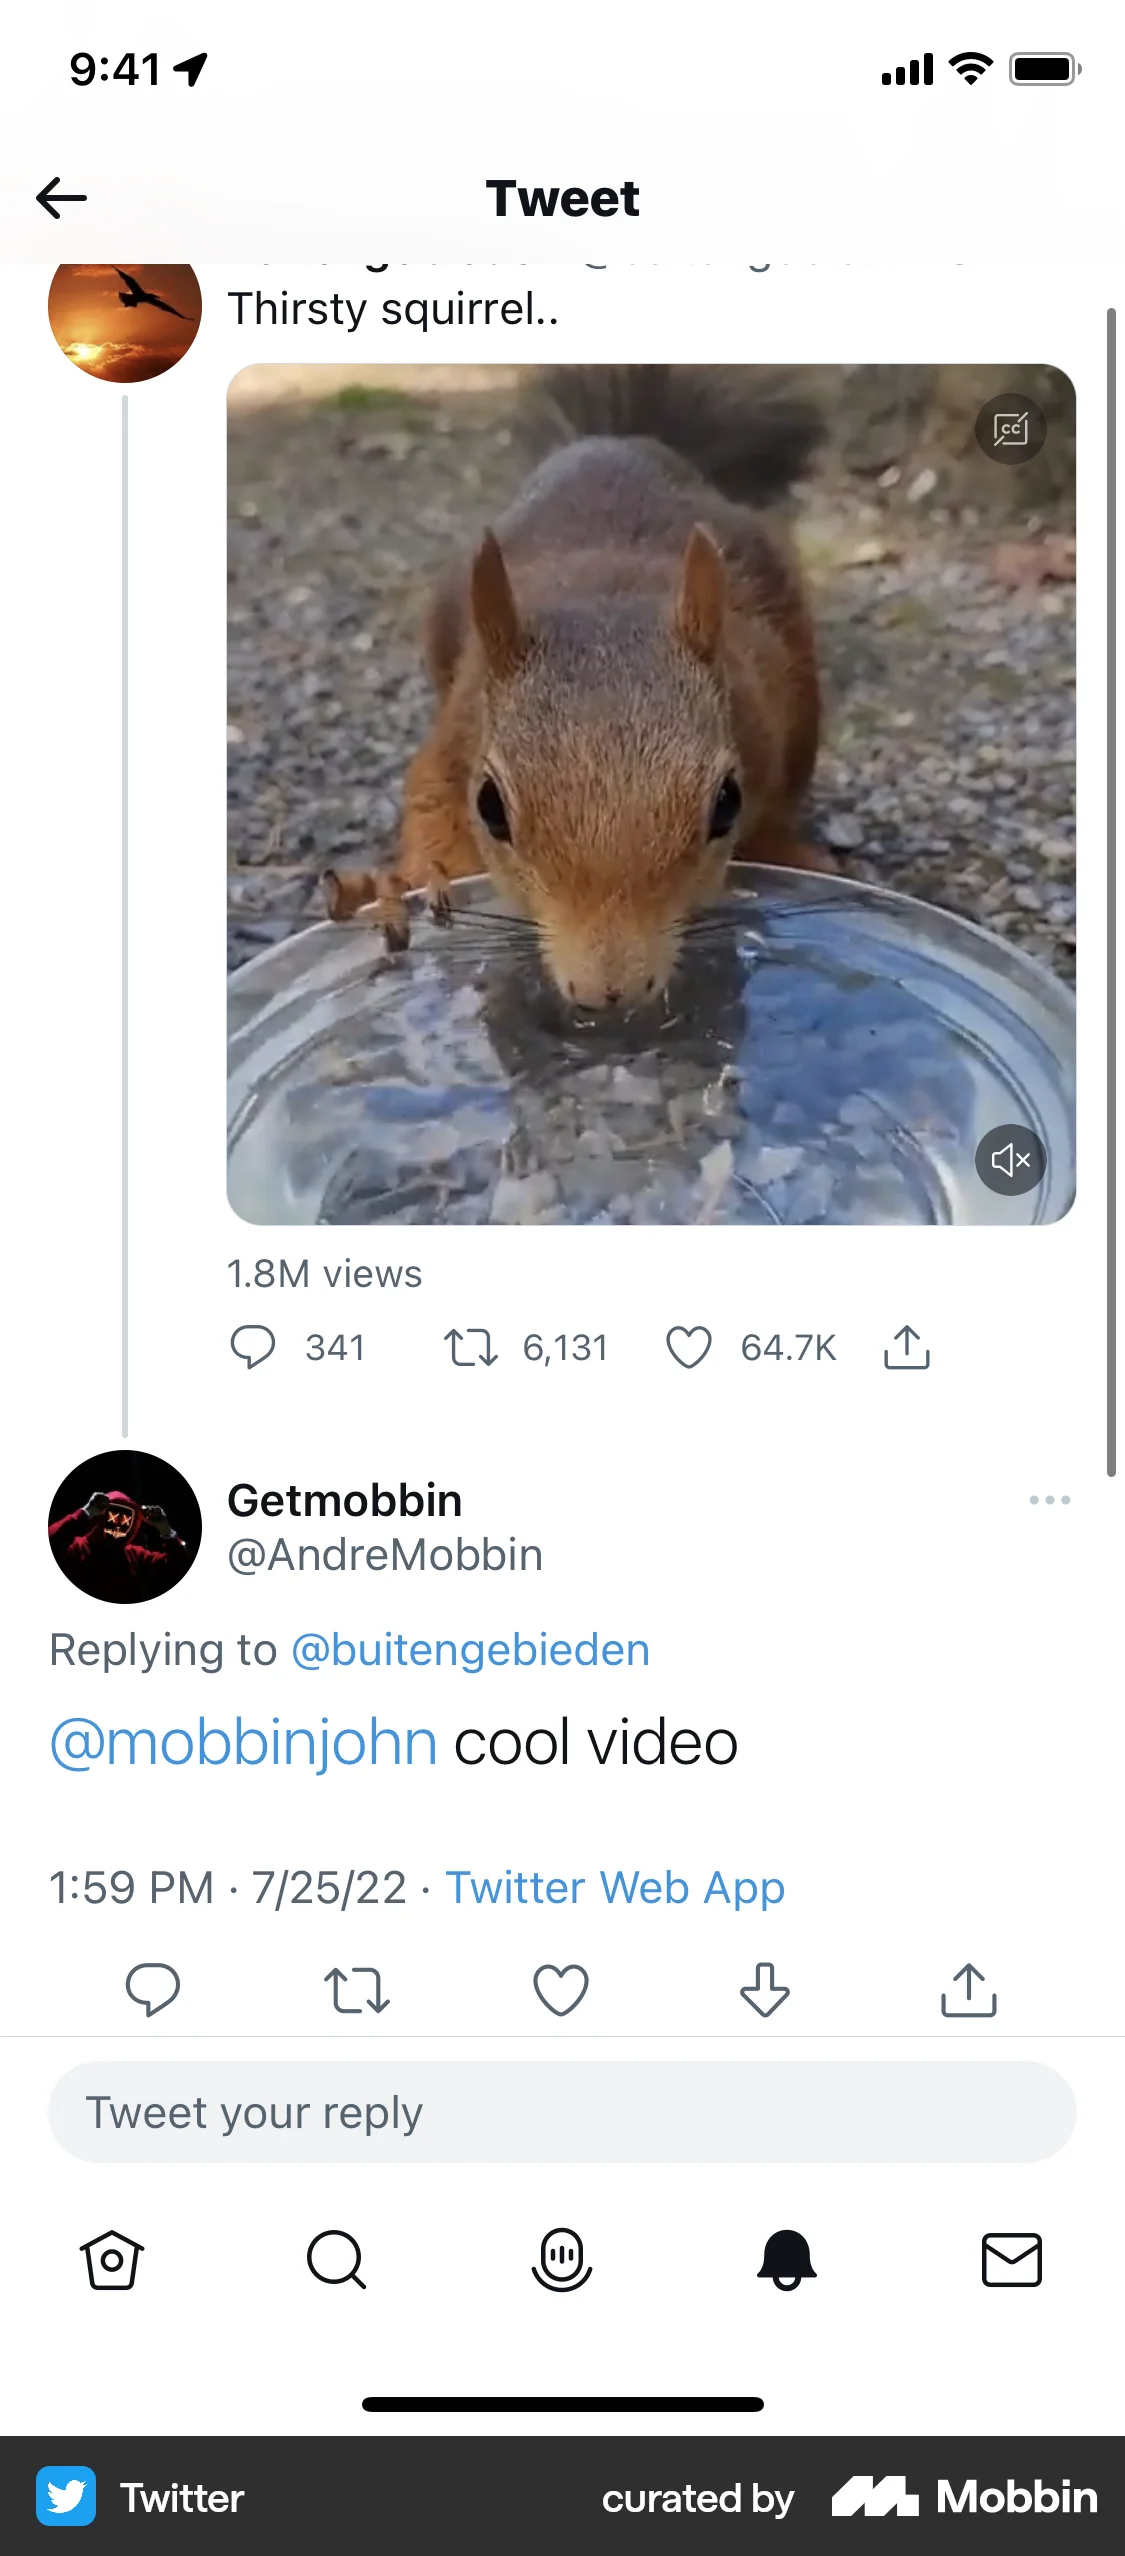The height and width of the screenshot is (2556, 1125).
Task: Play the Thirsty squirrel video thumbnail
Action: pos(651,794)
